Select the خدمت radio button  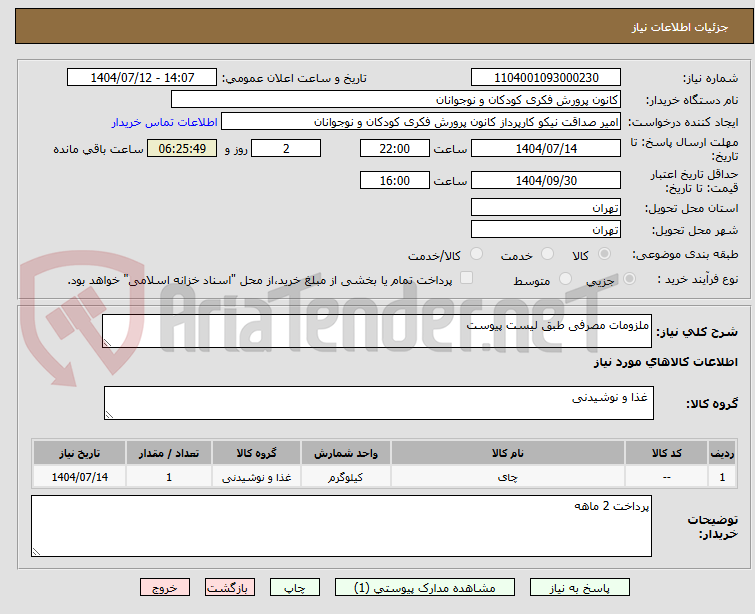point(547,254)
